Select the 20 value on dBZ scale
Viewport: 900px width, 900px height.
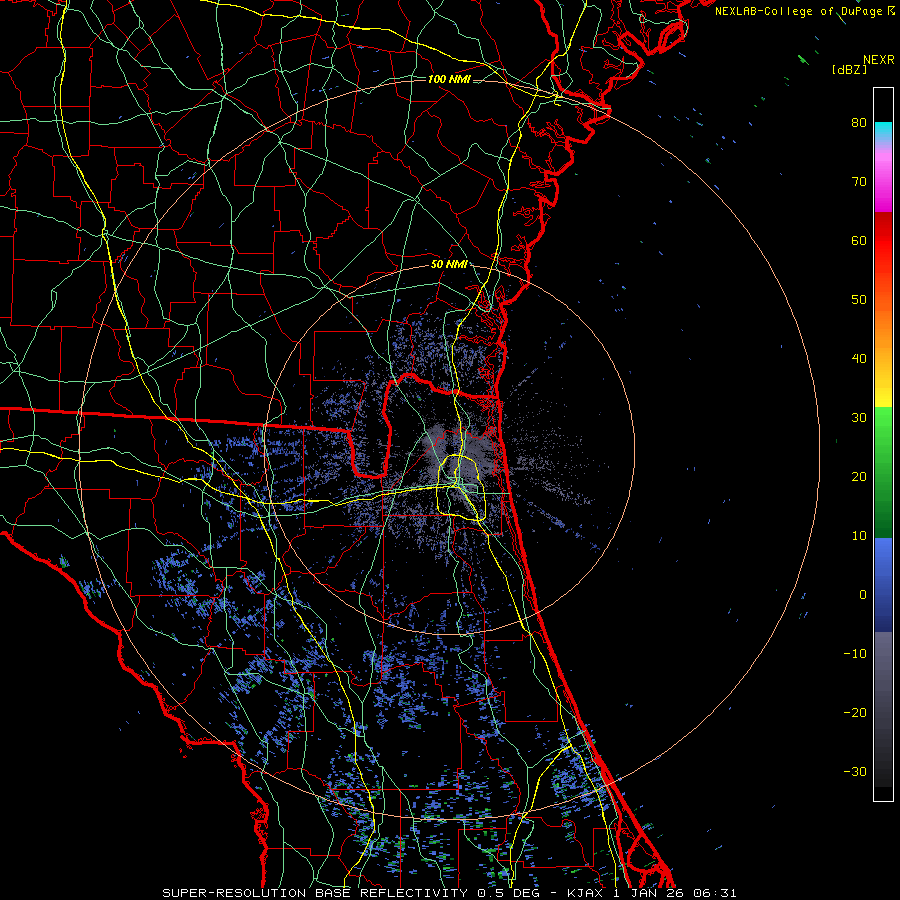(859, 477)
